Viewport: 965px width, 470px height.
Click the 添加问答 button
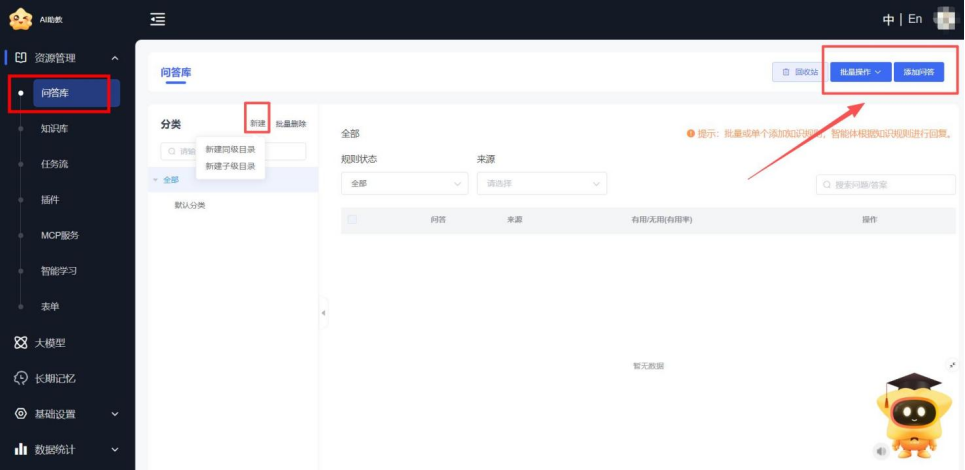tap(919, 72)
